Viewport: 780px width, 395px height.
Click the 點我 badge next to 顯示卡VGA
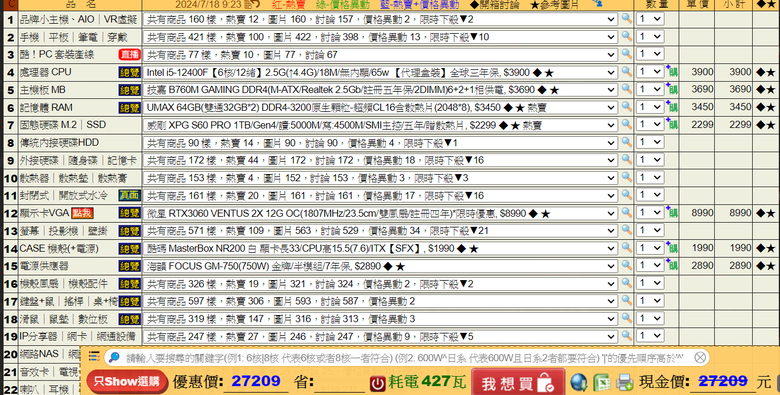coord(82,213)
